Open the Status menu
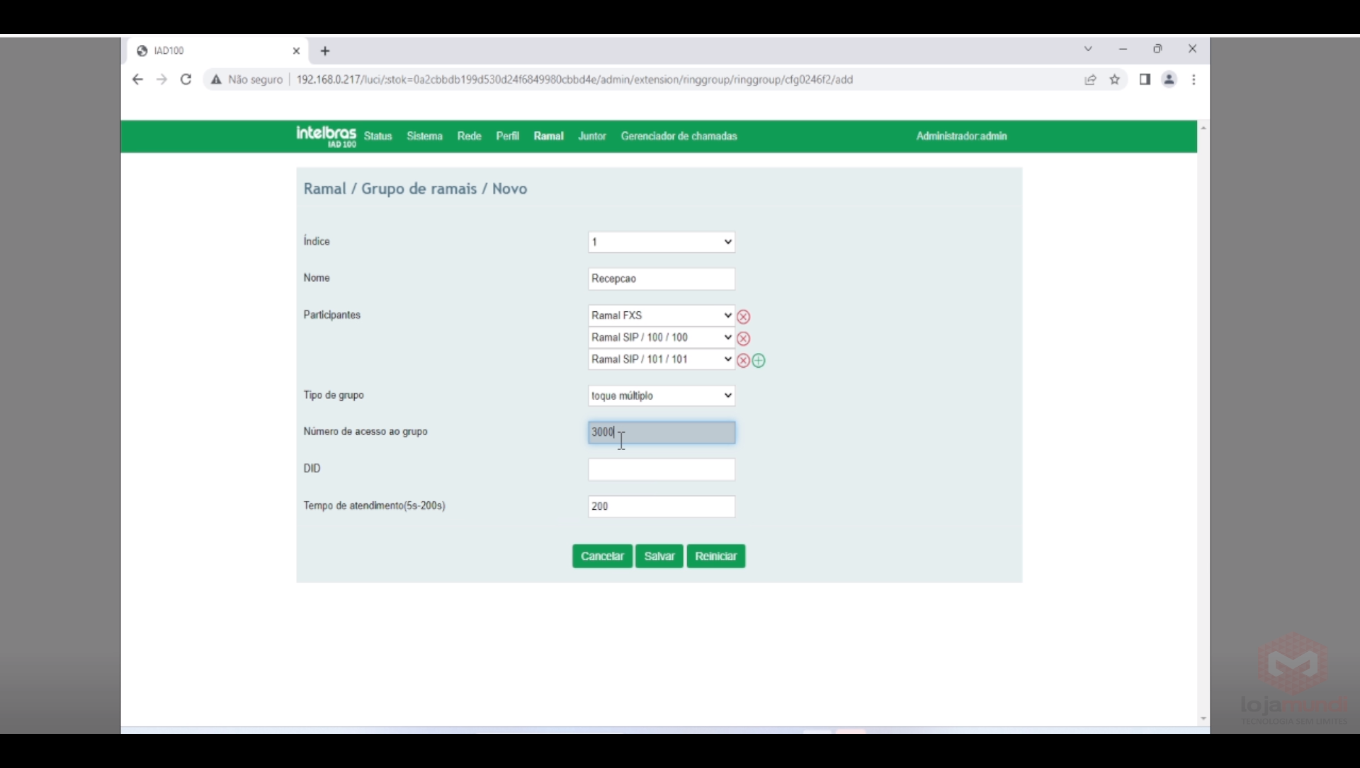The width and height of the screenshot is (1360, 768). click(x=378, y=136)
